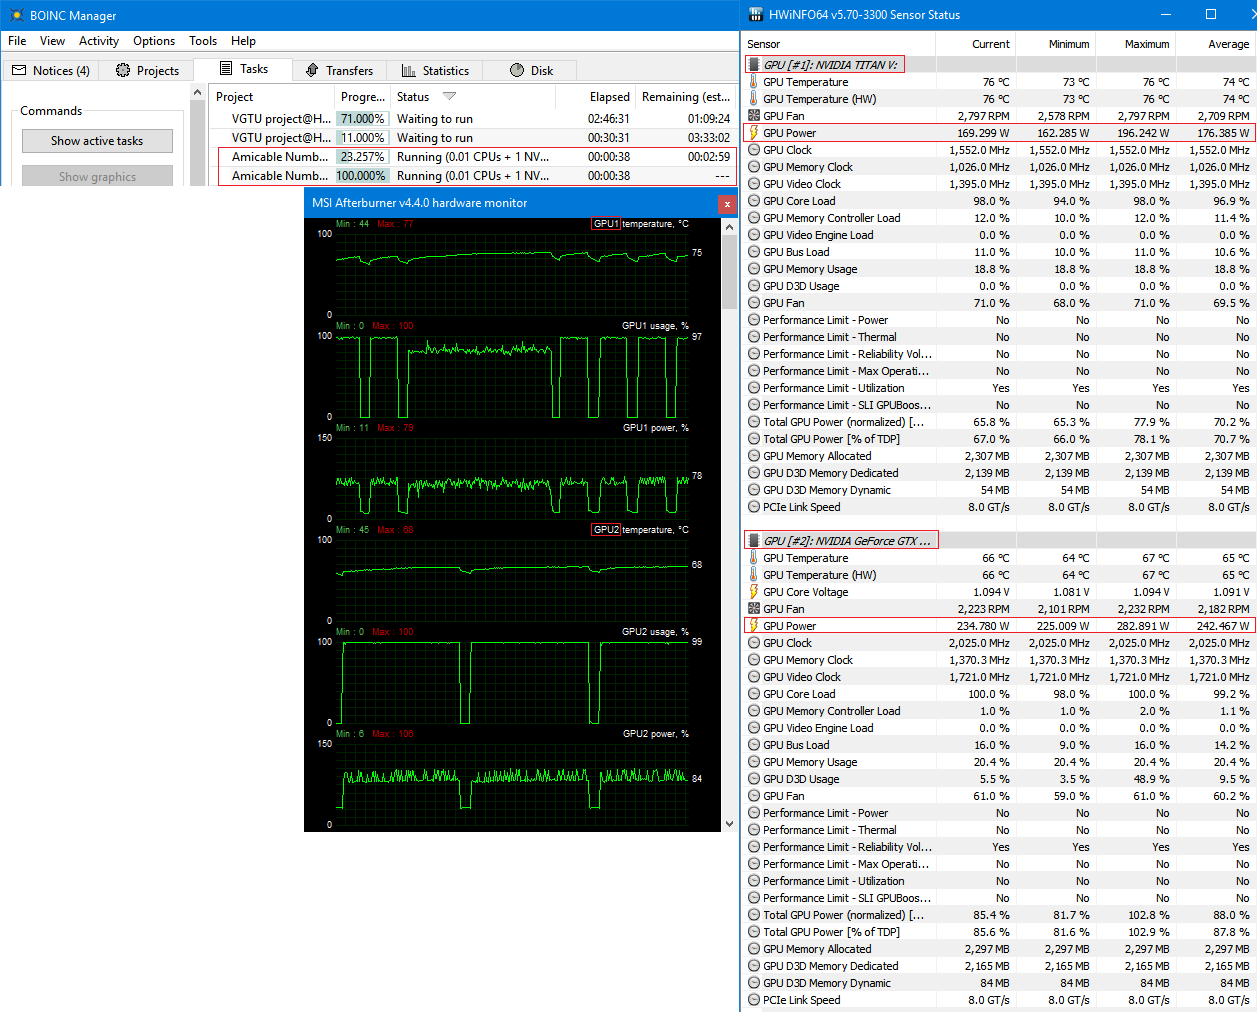Viewport: 1257px width, 1012px height.
Task: Click the Afterburner monitor scroll-down arrow
Action: pyautogui.click(x=729, y=824)
